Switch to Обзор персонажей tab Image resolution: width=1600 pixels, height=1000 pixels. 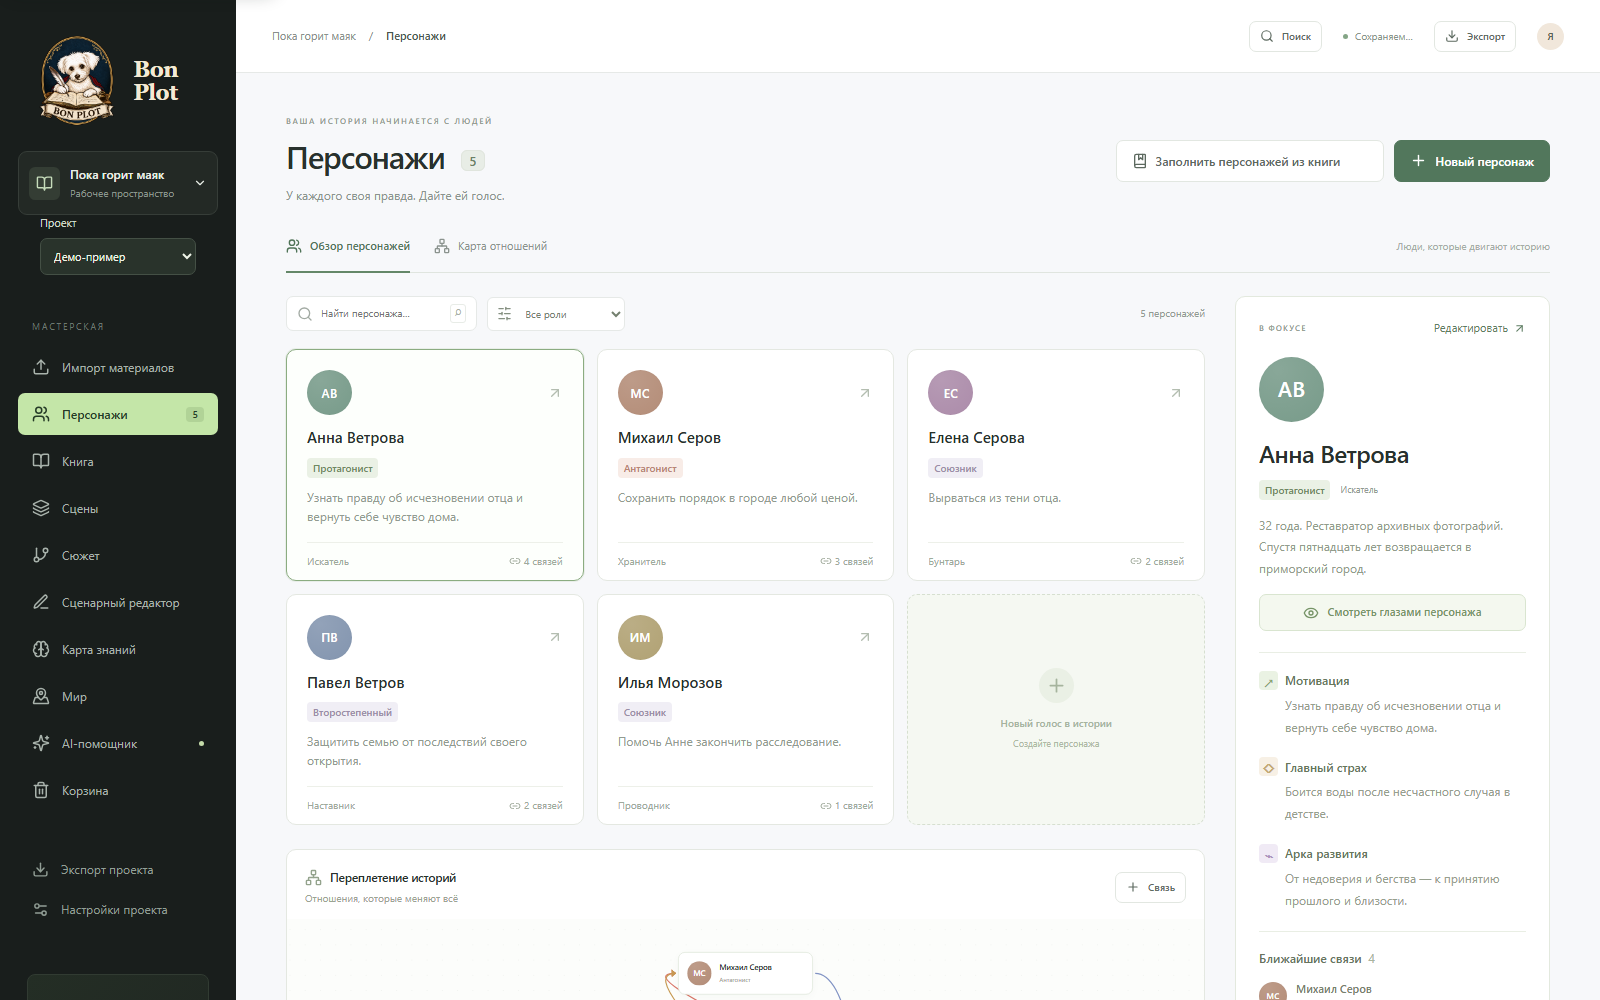348,246
